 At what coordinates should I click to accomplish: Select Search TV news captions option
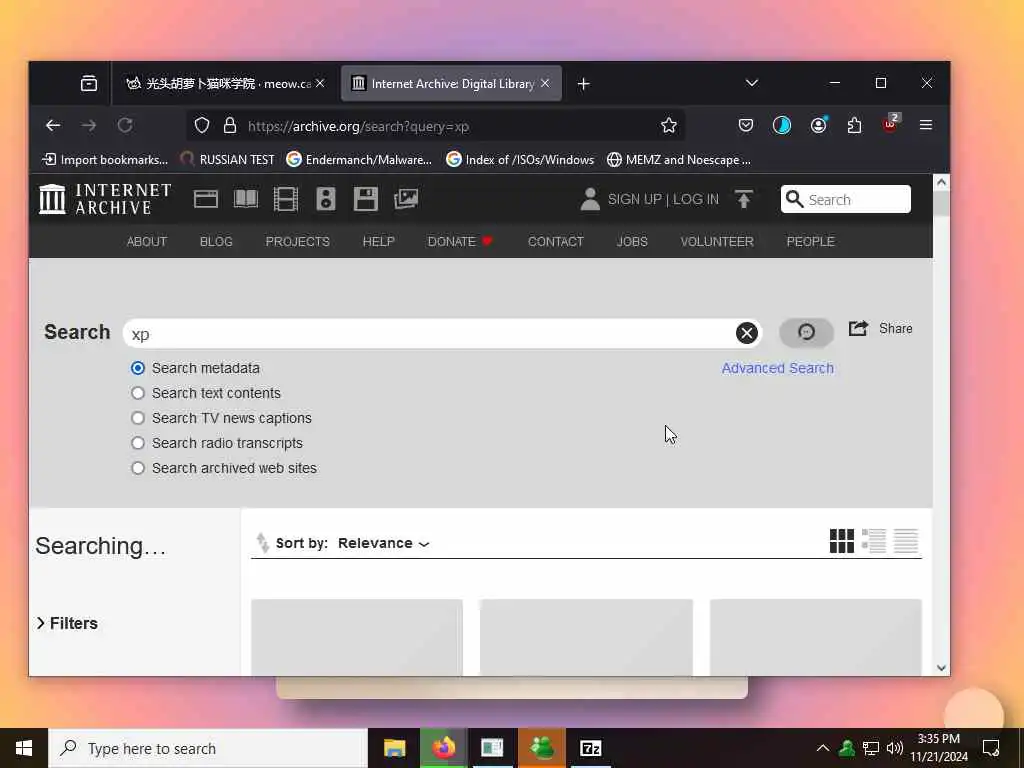pos(138,418)
